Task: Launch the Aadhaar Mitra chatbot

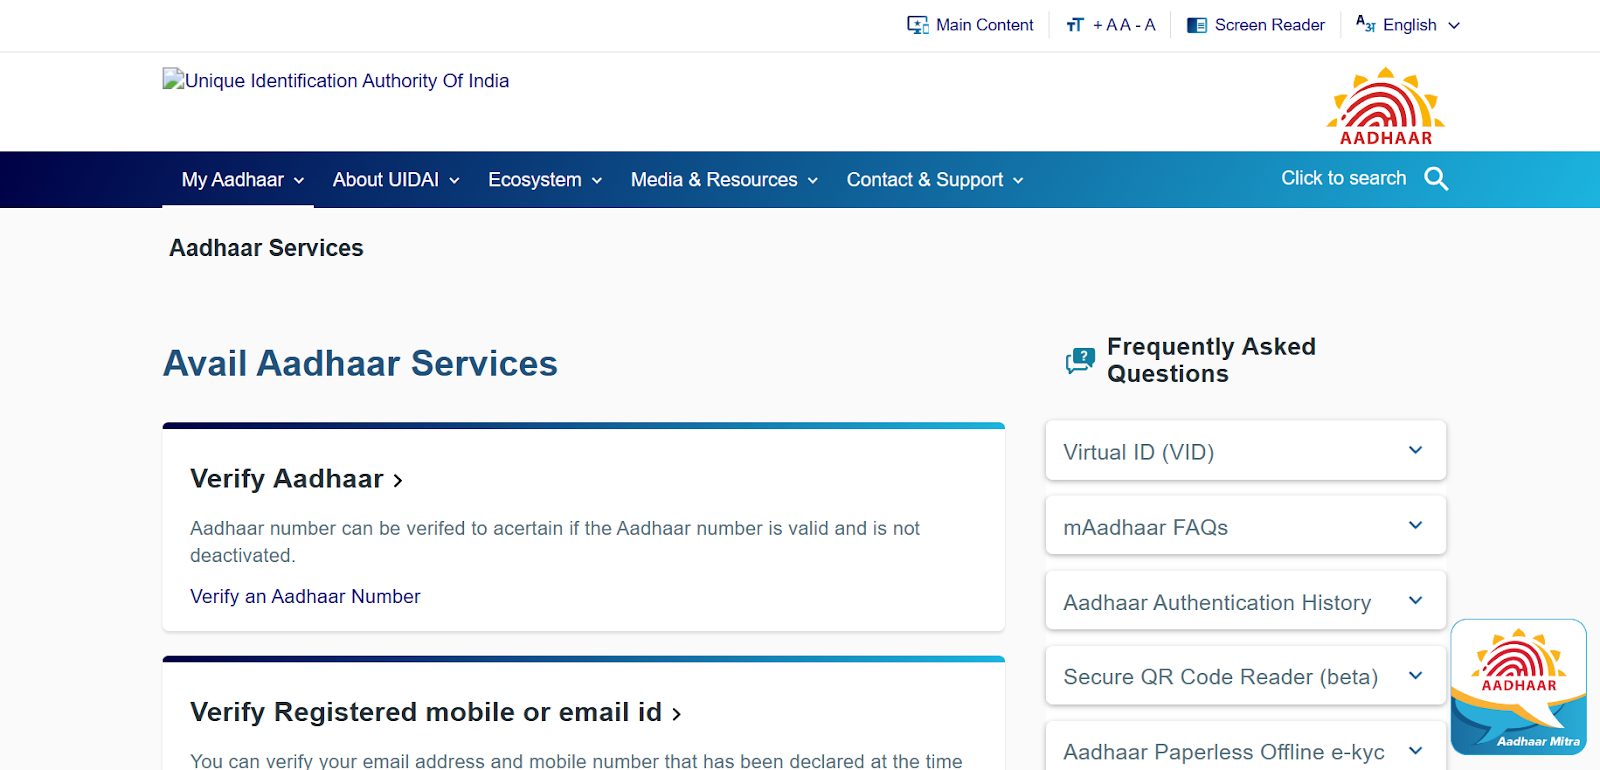Action: [x=1518, y=687]
